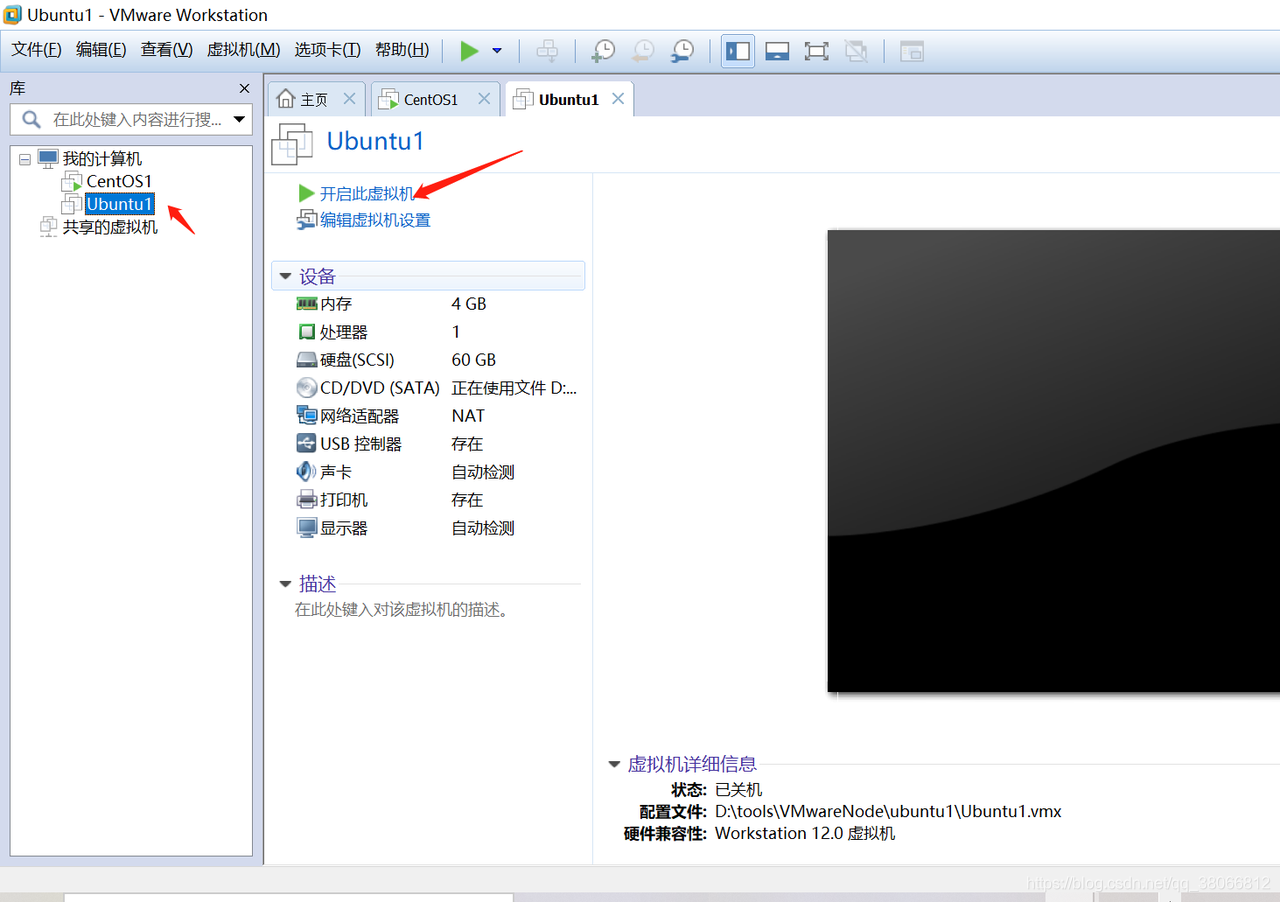Click the revert to snapshot toolbar icon
Image resolution: width=1280 pixels, height=902 pixels.
(643, 51)
